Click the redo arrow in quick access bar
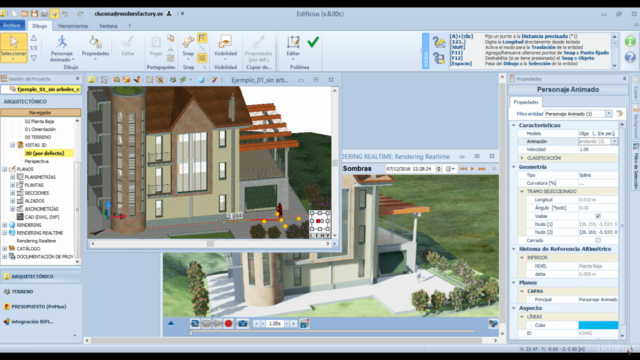640x360 pixels. pos(80,13)
